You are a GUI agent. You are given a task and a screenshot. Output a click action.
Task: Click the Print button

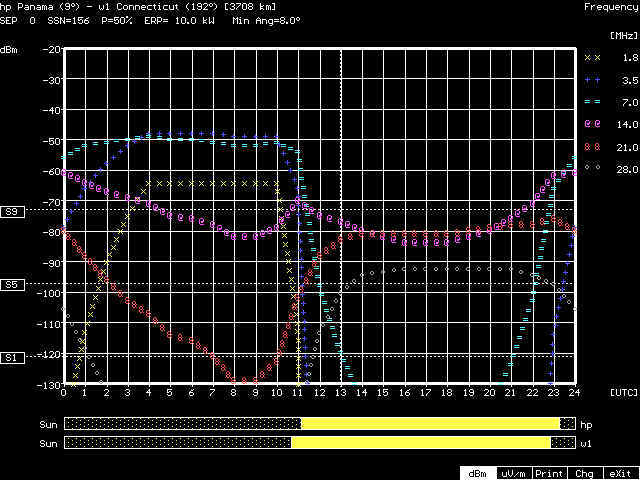[550, 473]
